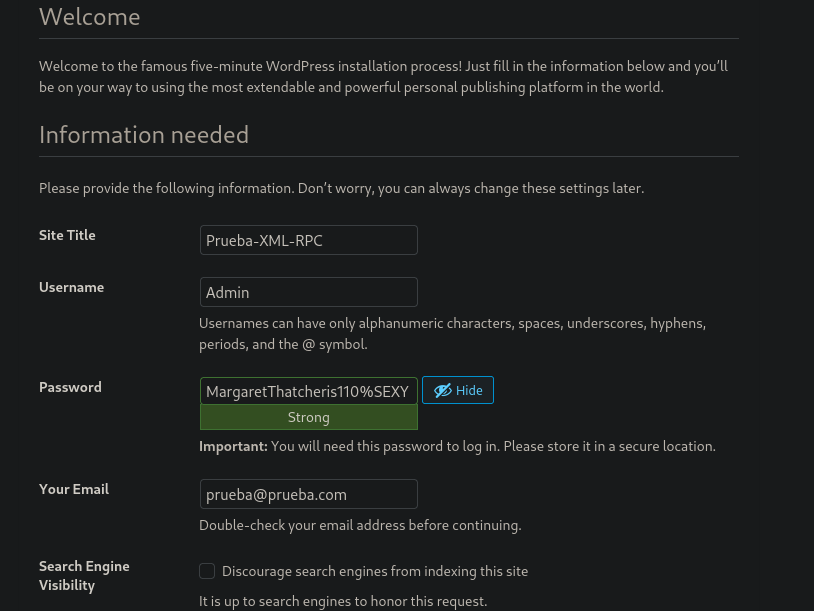Click the Your Email label
Image resolution: width=814 pixels, height=611 pixels.
(74, 489)
